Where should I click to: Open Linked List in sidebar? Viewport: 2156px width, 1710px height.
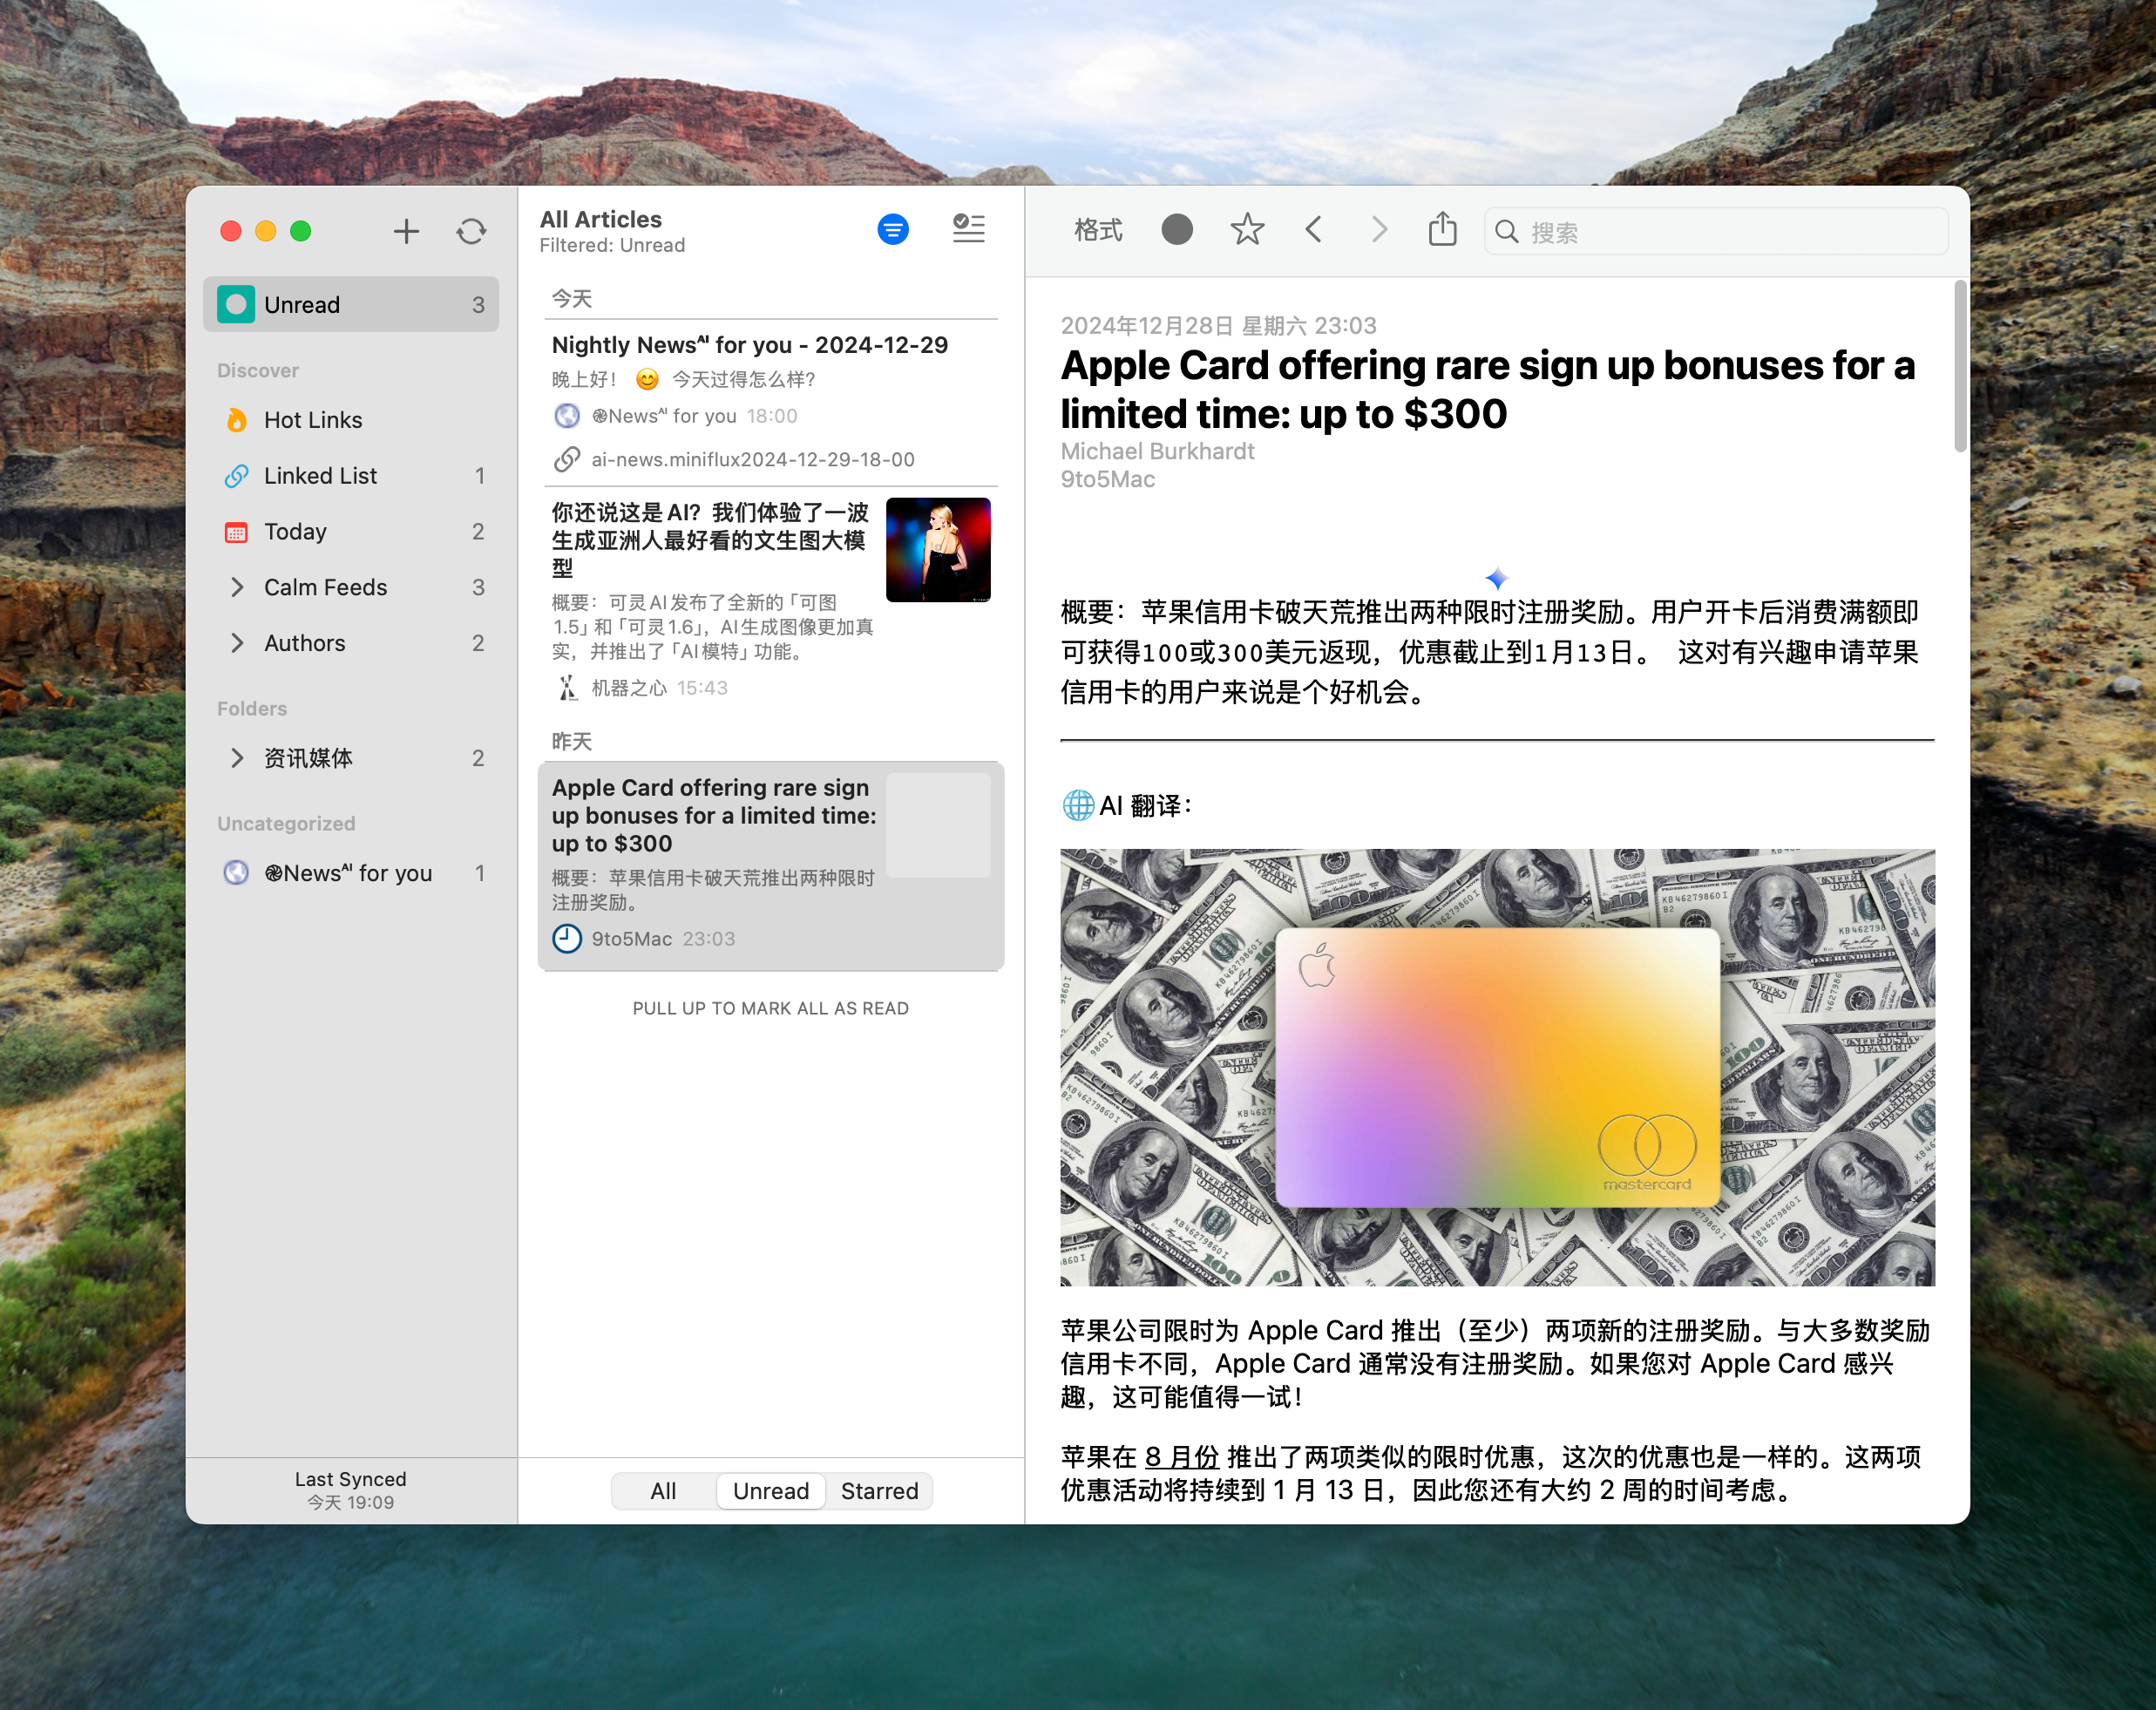click(351, 476)
